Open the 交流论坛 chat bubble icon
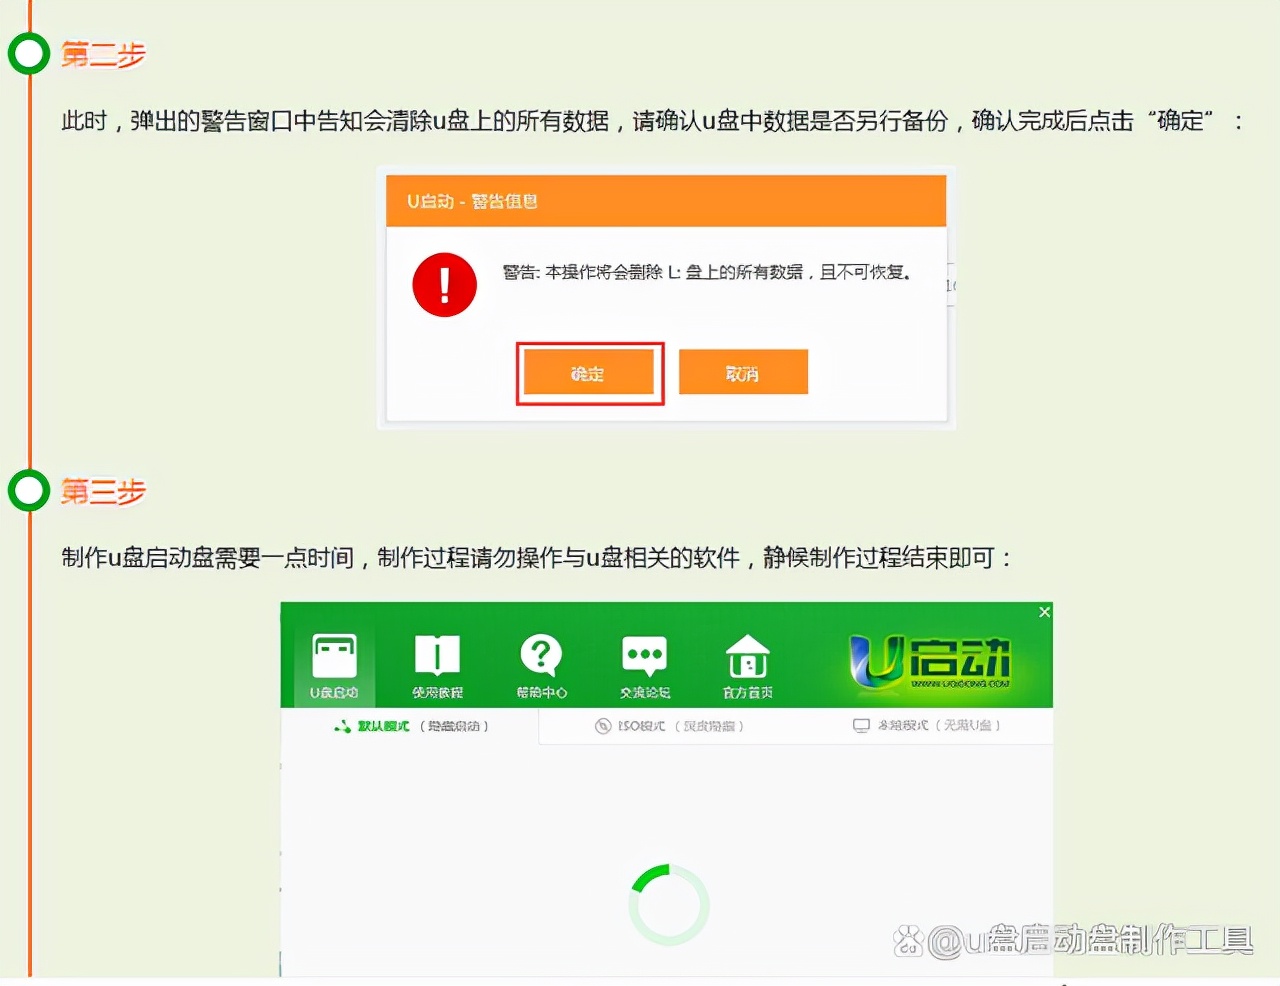This screenshot has height=986, width=1280. coord(645,665)
